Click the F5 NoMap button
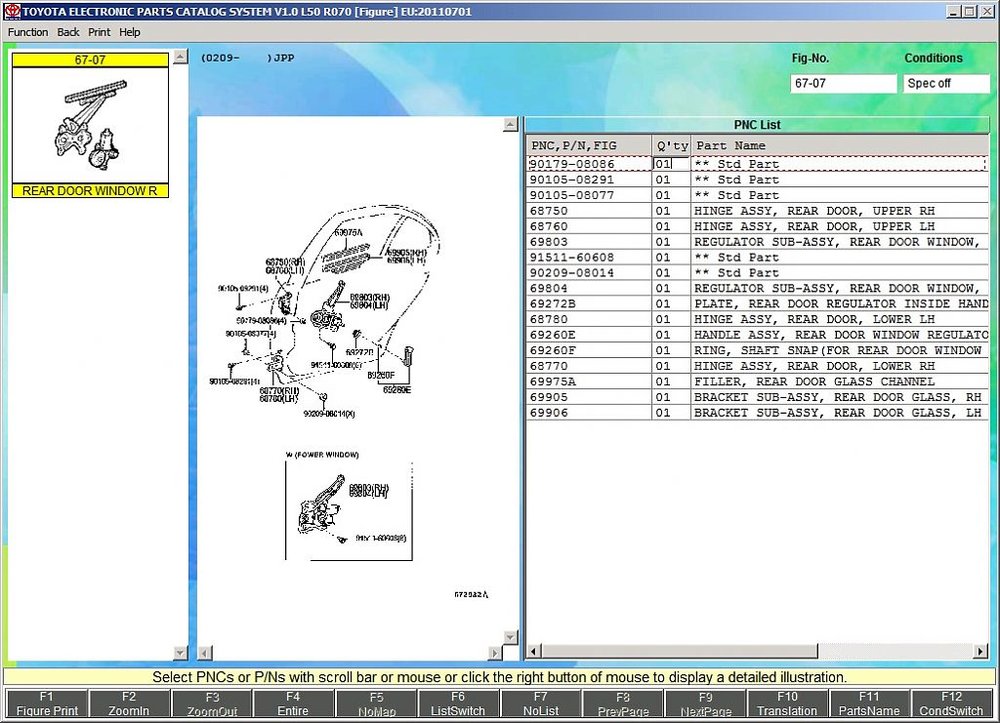Image resolution: width=1000 pixels, height=723 pixels. pos(376,703)
